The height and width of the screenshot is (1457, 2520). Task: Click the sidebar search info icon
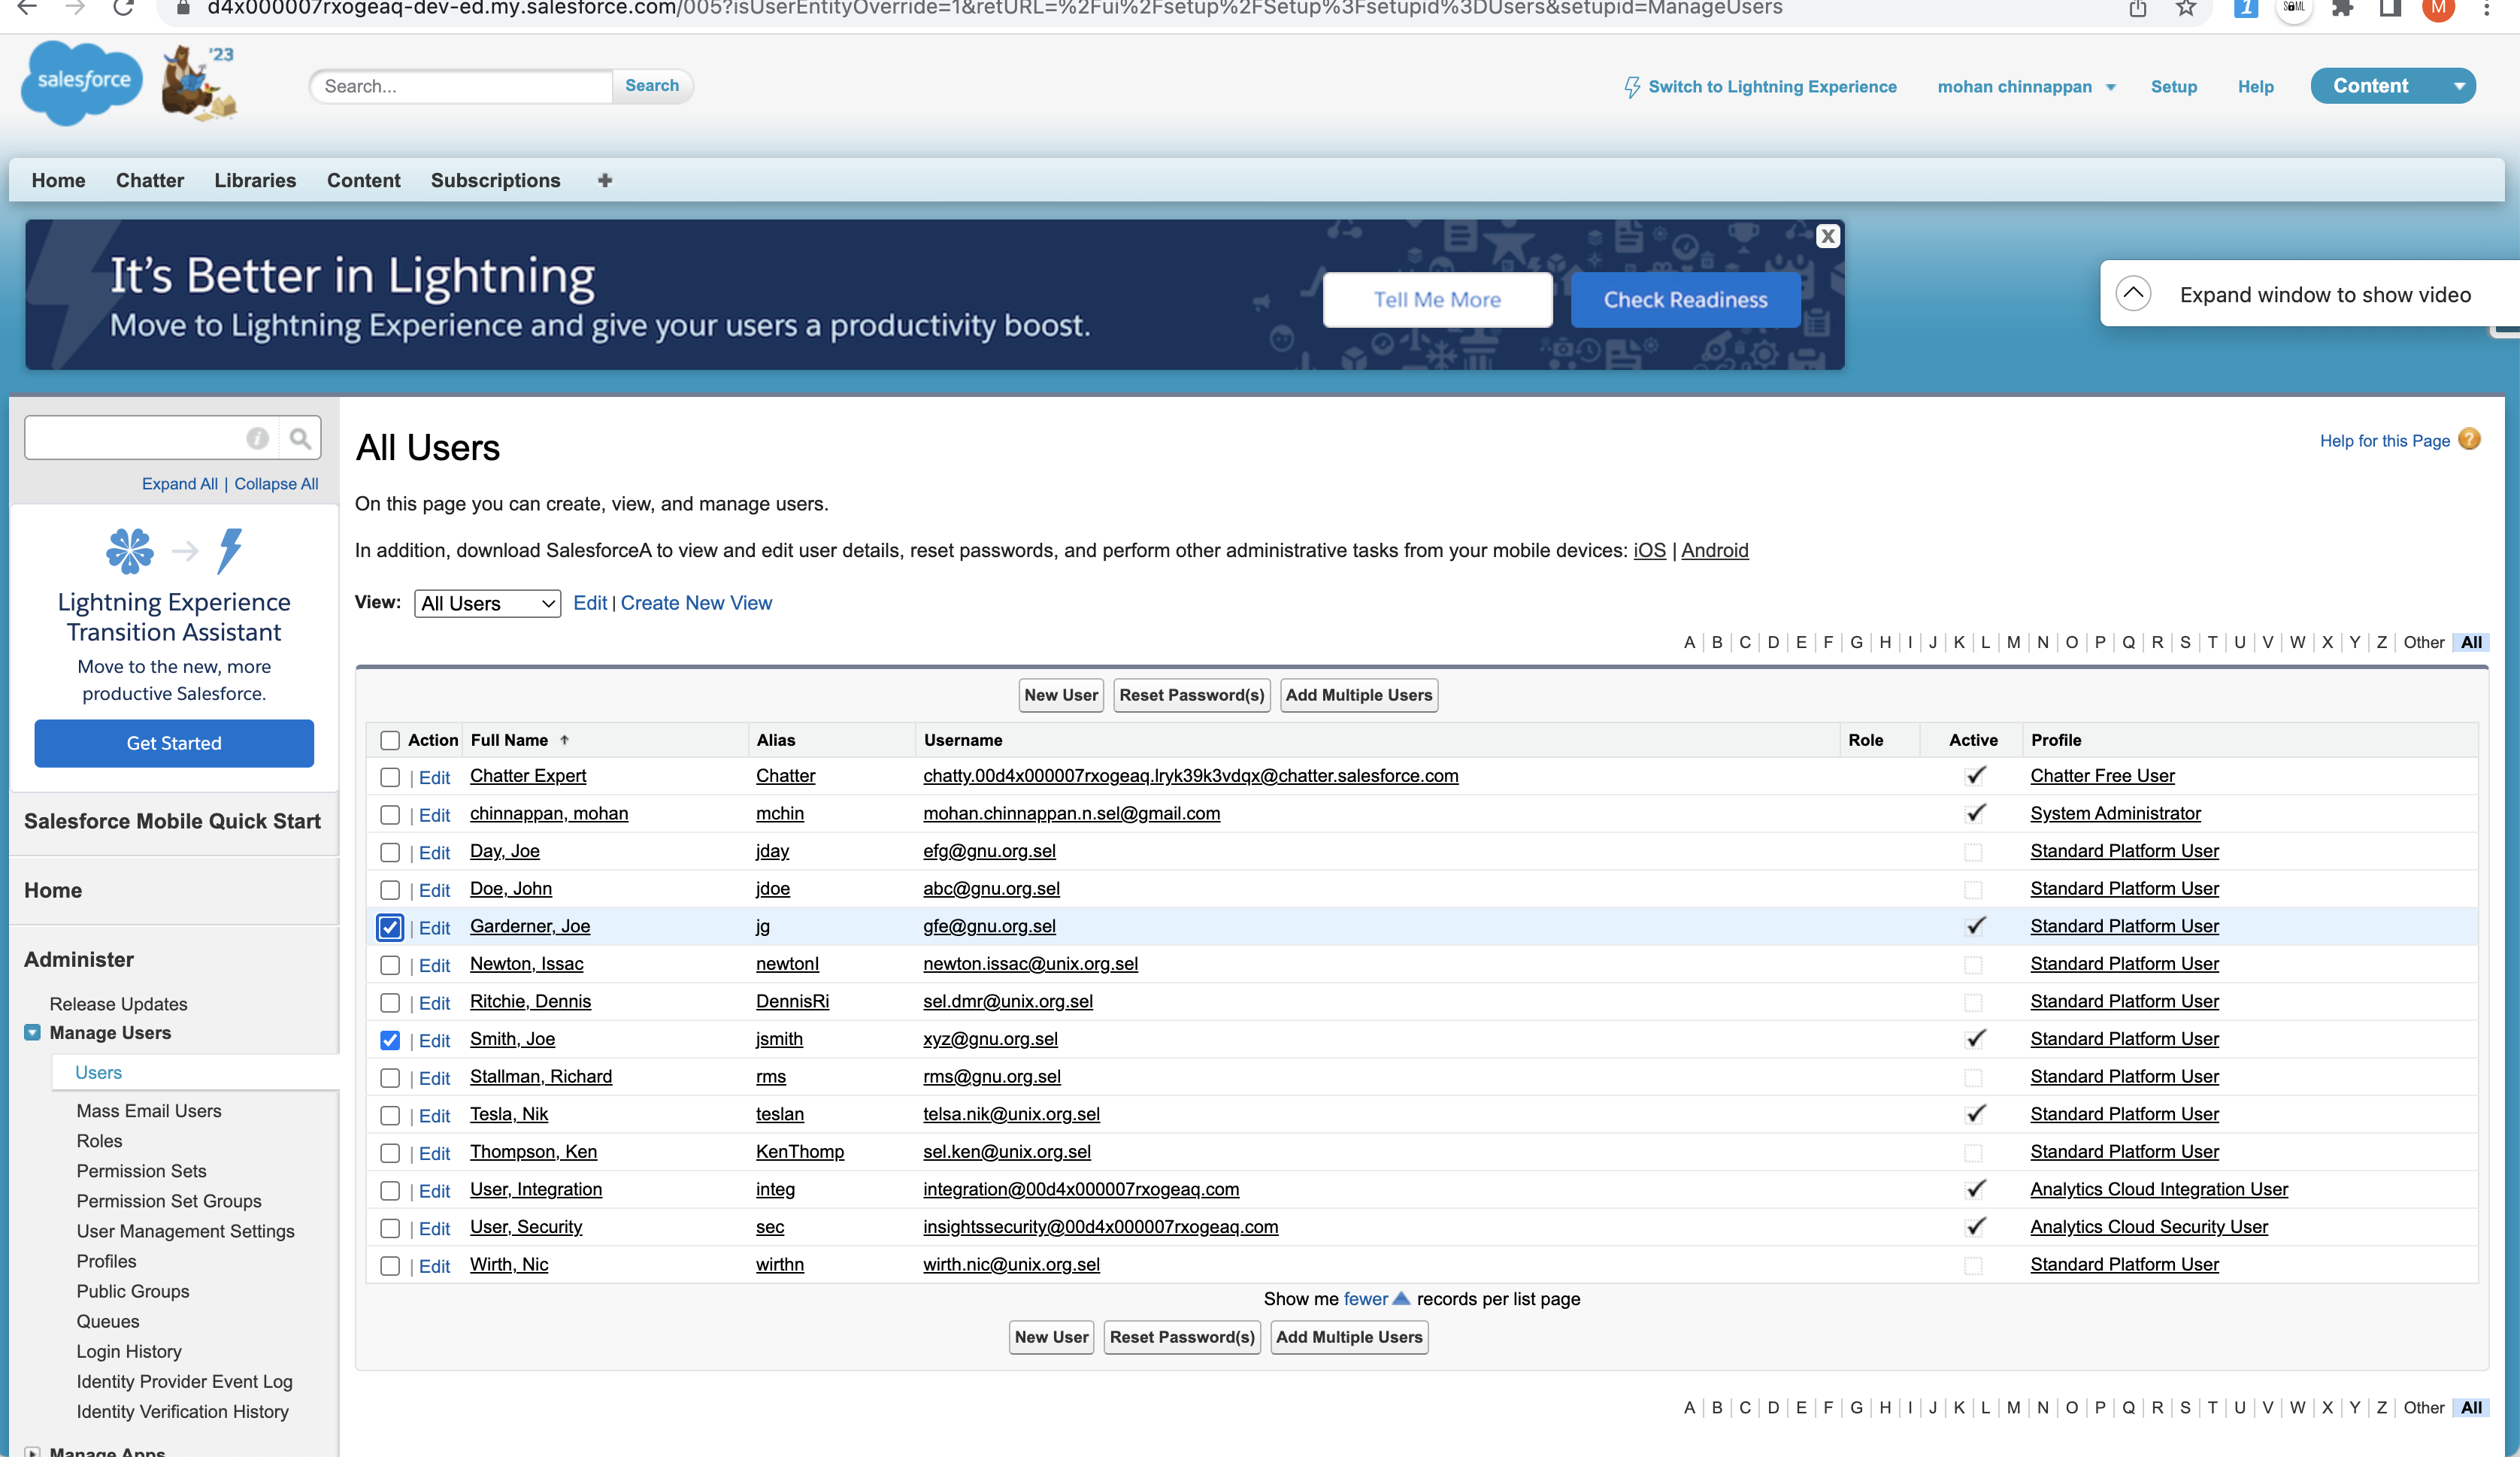coord(257,438)
